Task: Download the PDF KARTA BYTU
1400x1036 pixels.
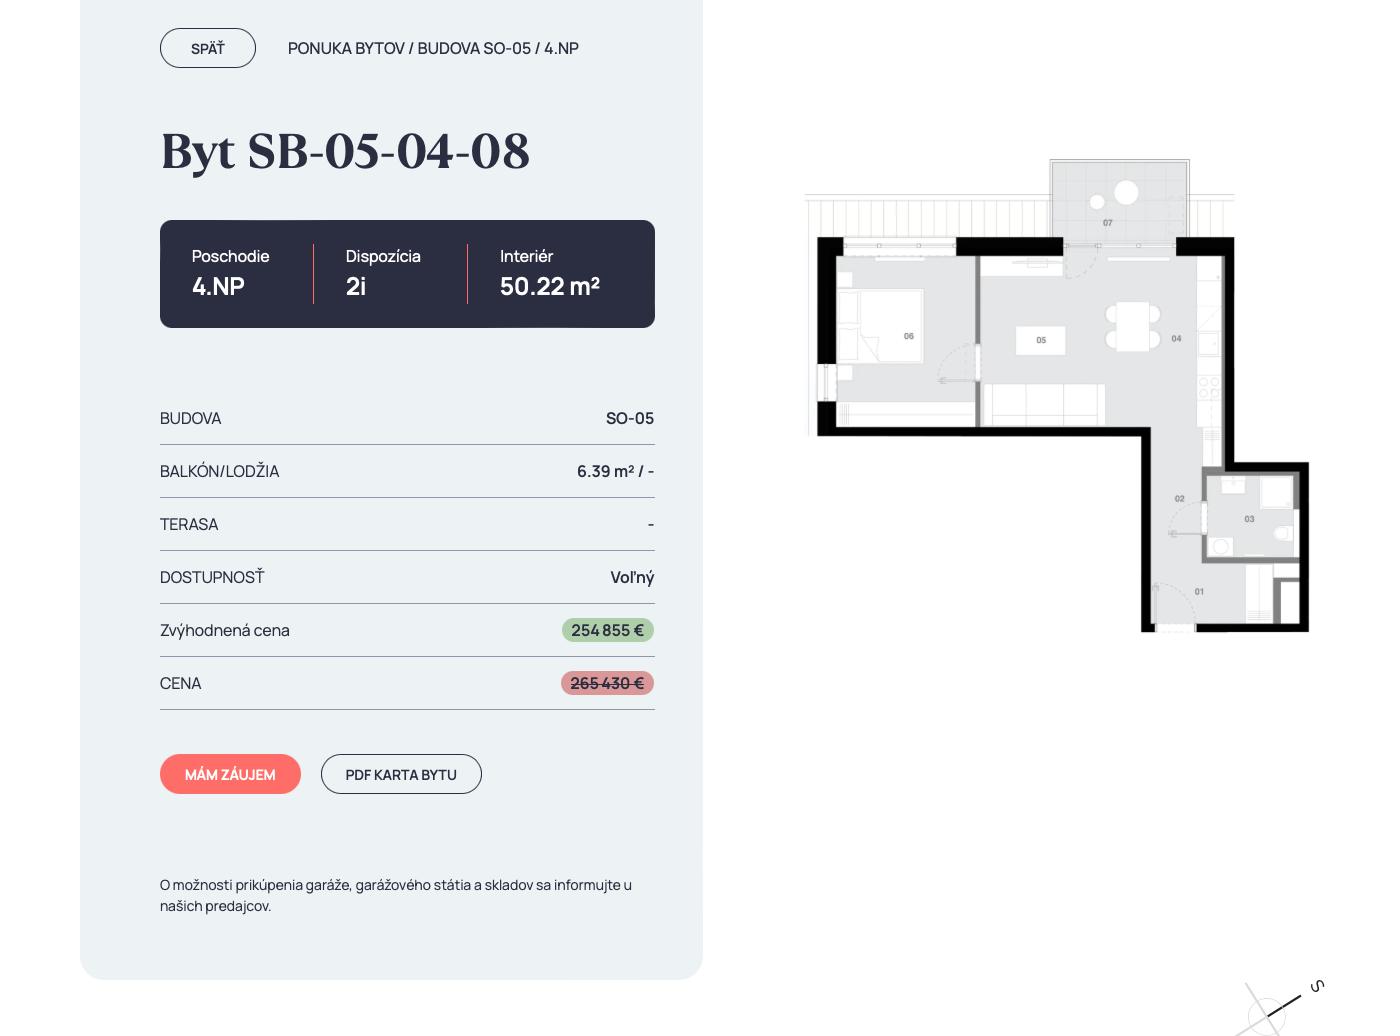Action: (x=401, y=774)
